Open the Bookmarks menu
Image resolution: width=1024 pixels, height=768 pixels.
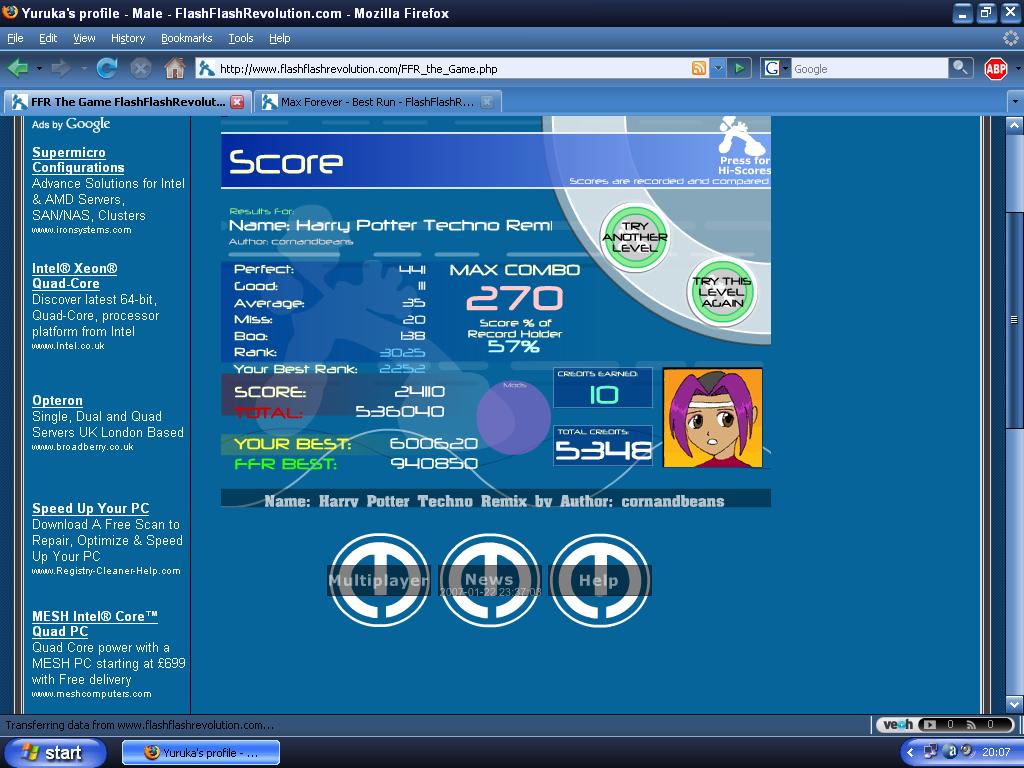click(x=186, y=38)
